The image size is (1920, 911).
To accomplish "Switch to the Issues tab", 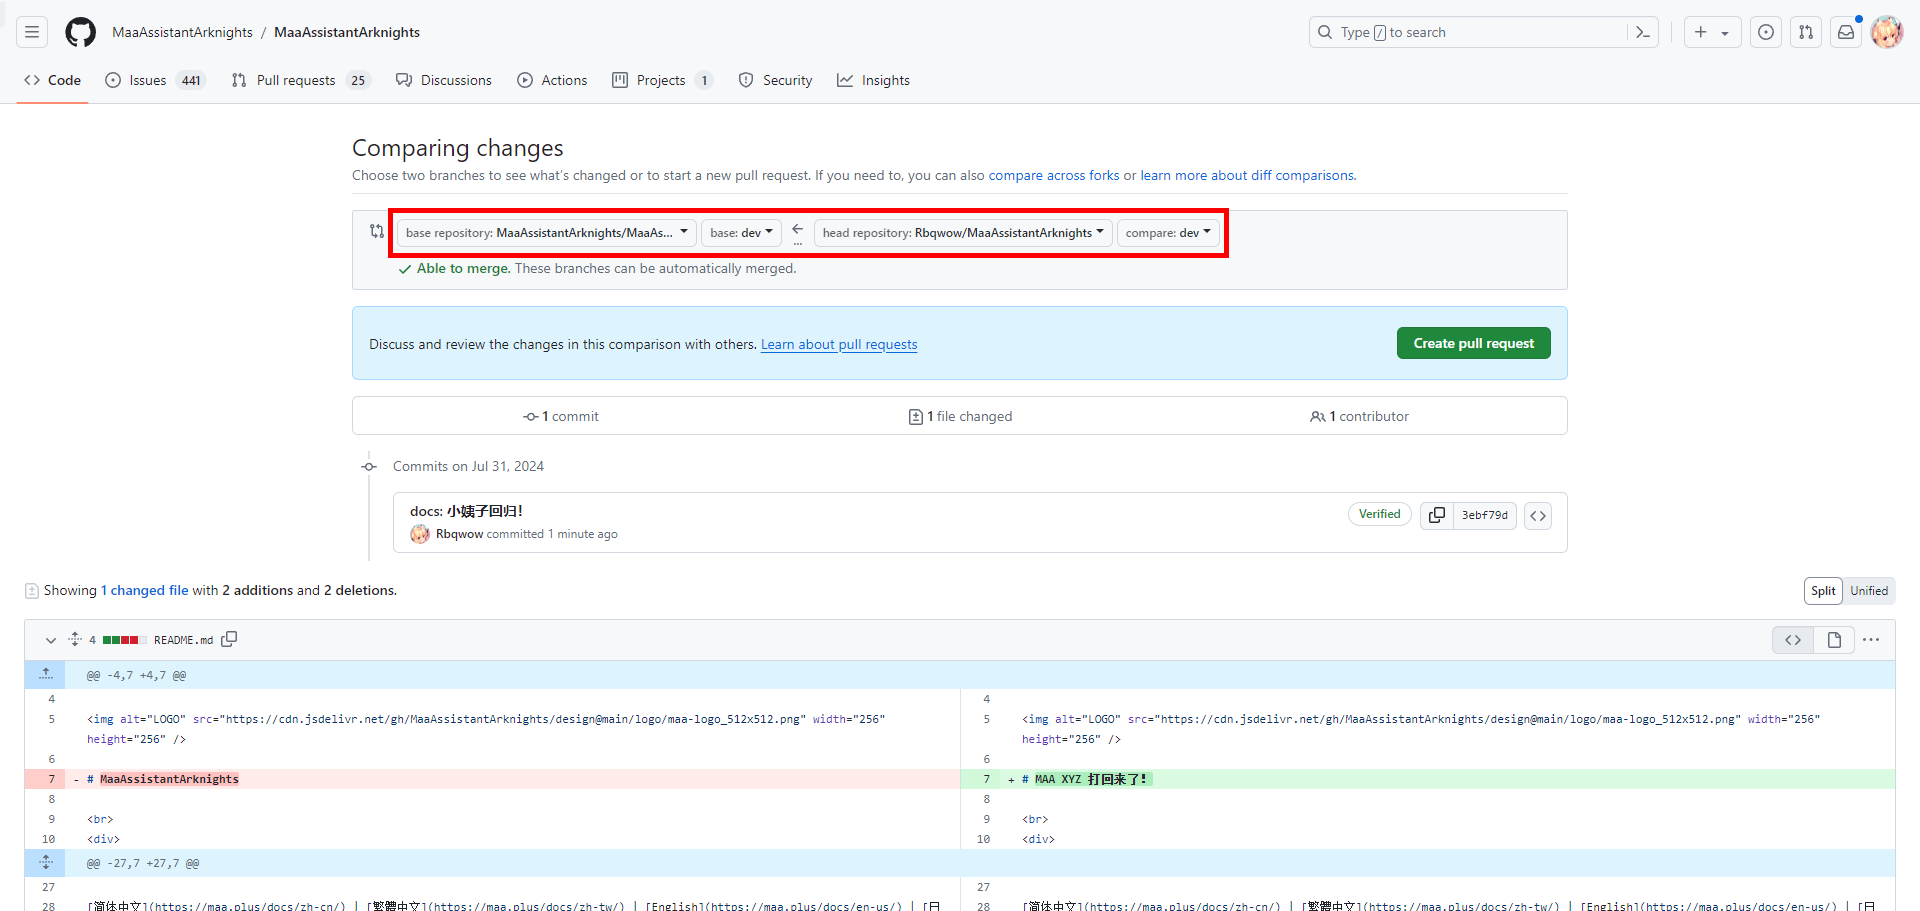I will click(x=155, y=80).
